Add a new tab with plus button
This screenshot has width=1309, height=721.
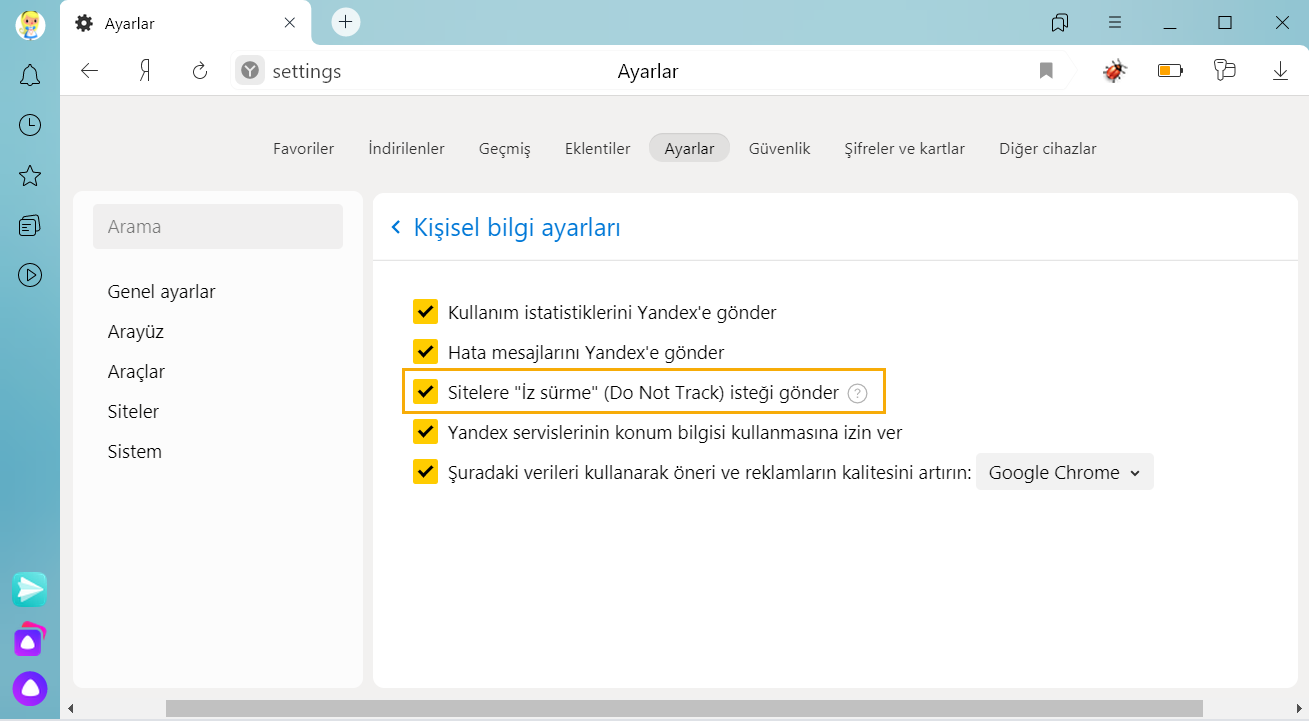(346, 22)
